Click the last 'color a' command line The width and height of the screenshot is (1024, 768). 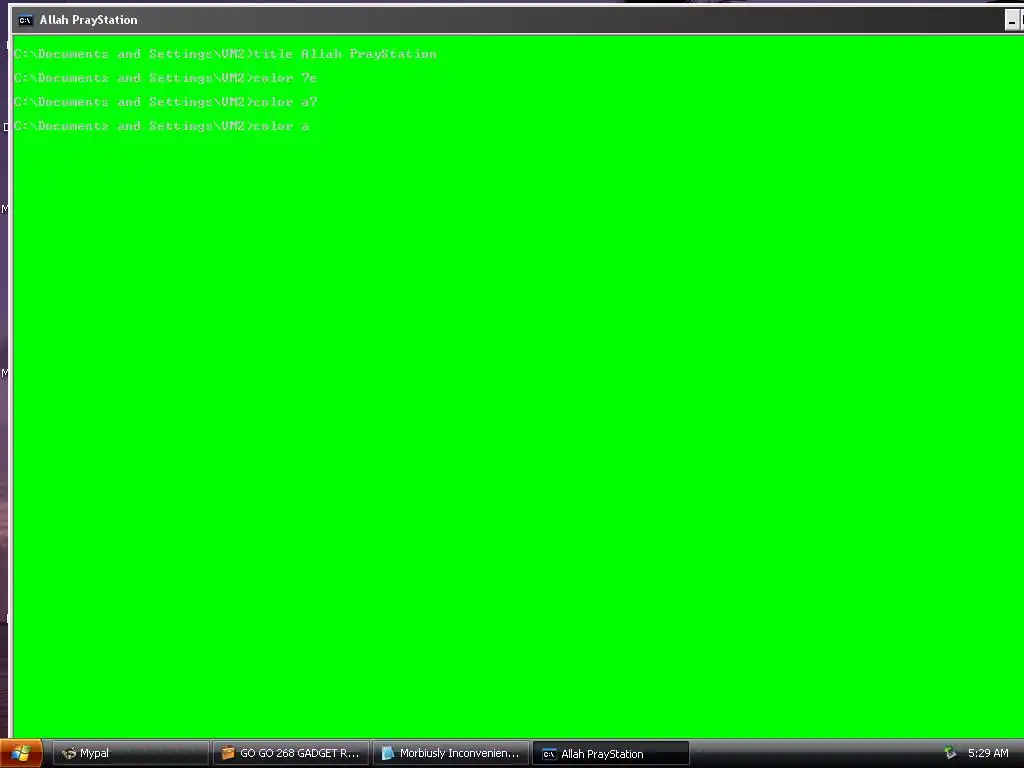(x=161, y=126)
